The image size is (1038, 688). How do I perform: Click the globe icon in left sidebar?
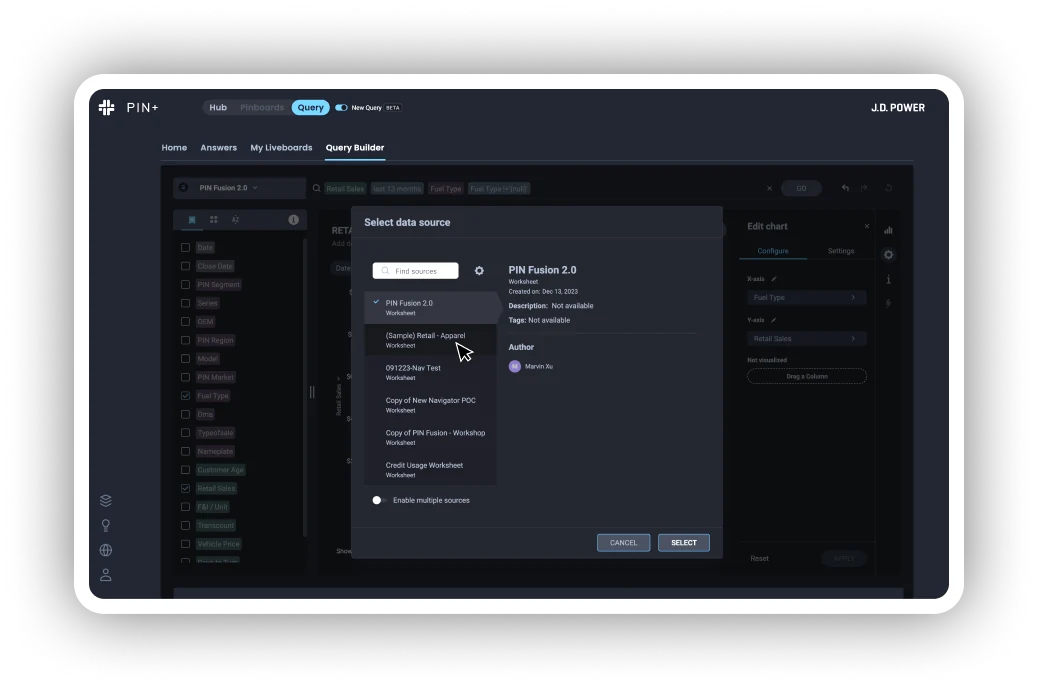pos(106,550)
